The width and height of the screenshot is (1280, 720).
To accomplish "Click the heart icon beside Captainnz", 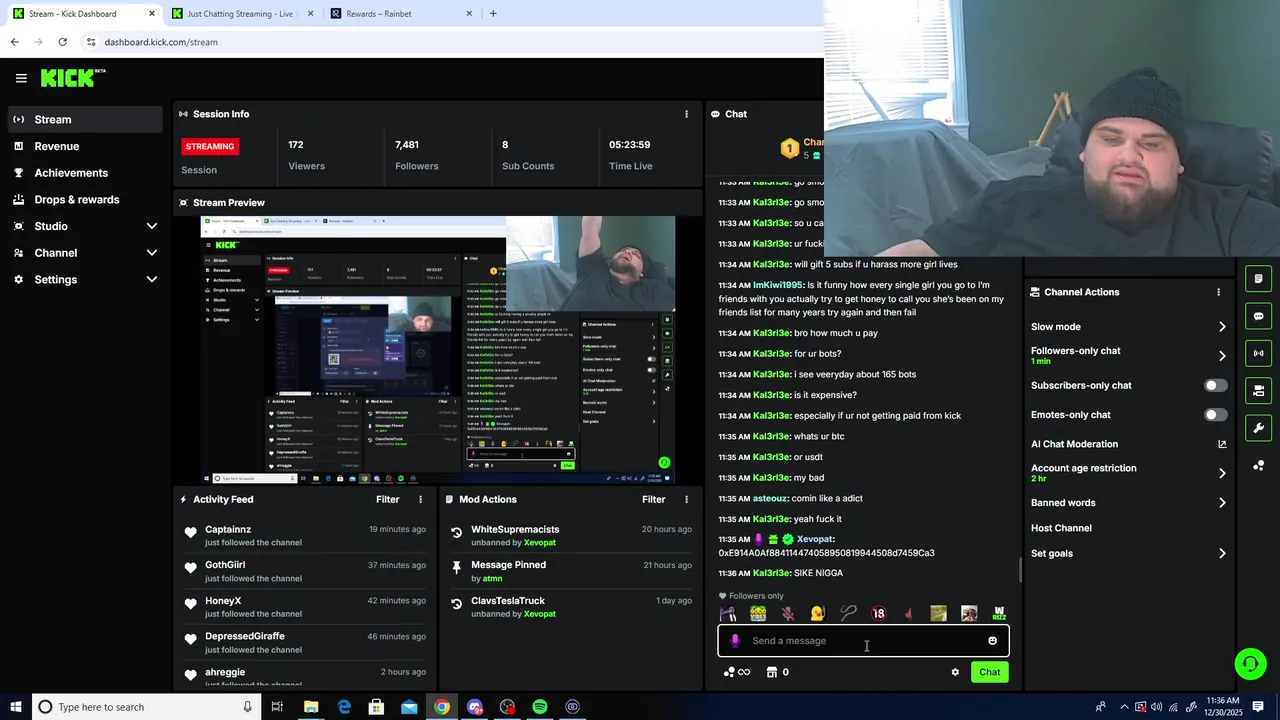I will [191, 533].
